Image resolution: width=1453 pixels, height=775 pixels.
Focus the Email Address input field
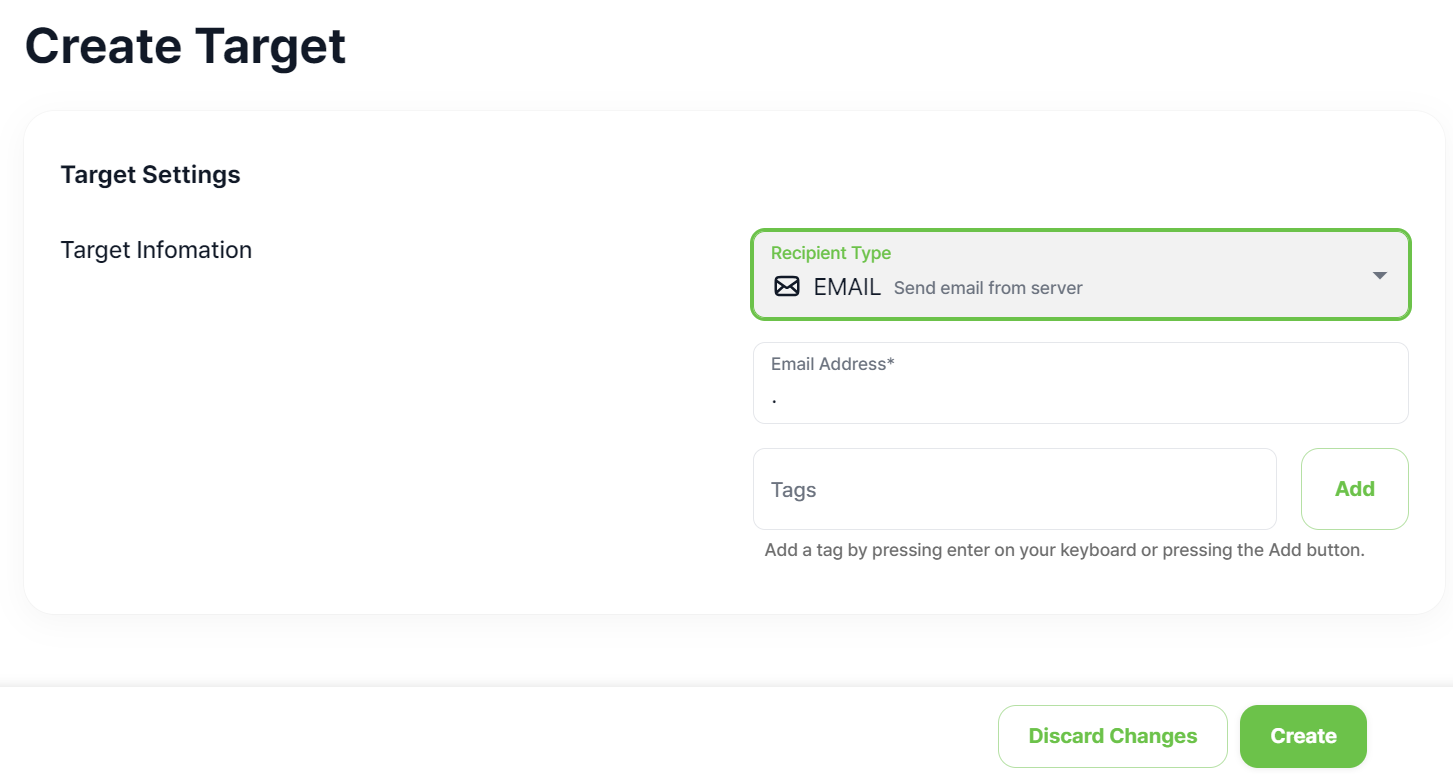[x=1080, y=395]
